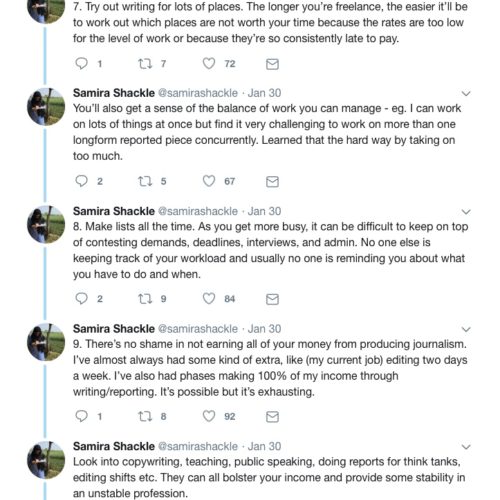Open Jan 30 timestamp on 'copywriting' tweet
The height and width of the screenshot is (500, 500).
264,446
